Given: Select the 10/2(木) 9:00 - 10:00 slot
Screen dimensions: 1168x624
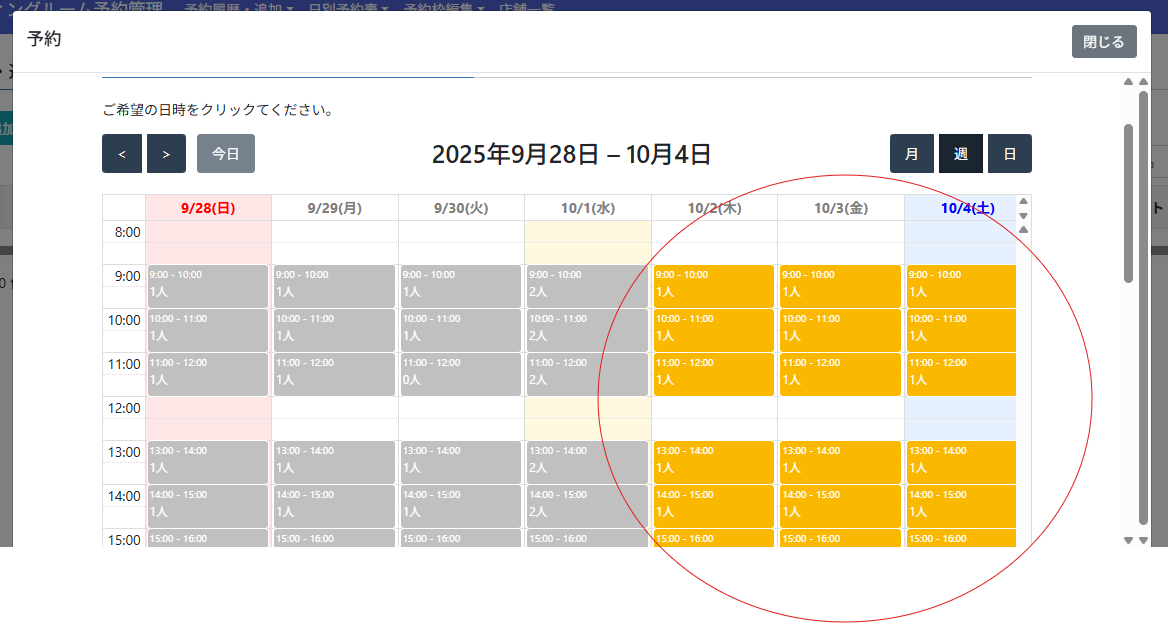Looking at the screenshot, I should (x=714, y=286).
